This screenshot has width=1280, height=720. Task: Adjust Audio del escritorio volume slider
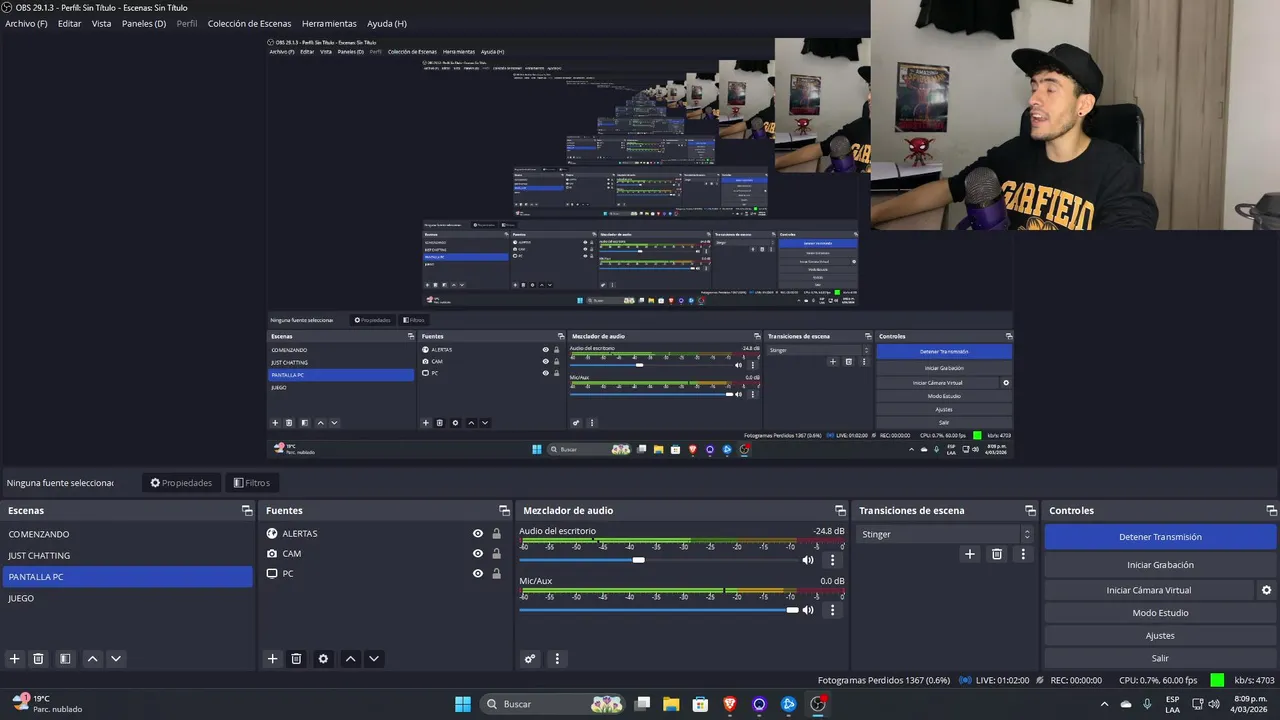click(658, 560)
